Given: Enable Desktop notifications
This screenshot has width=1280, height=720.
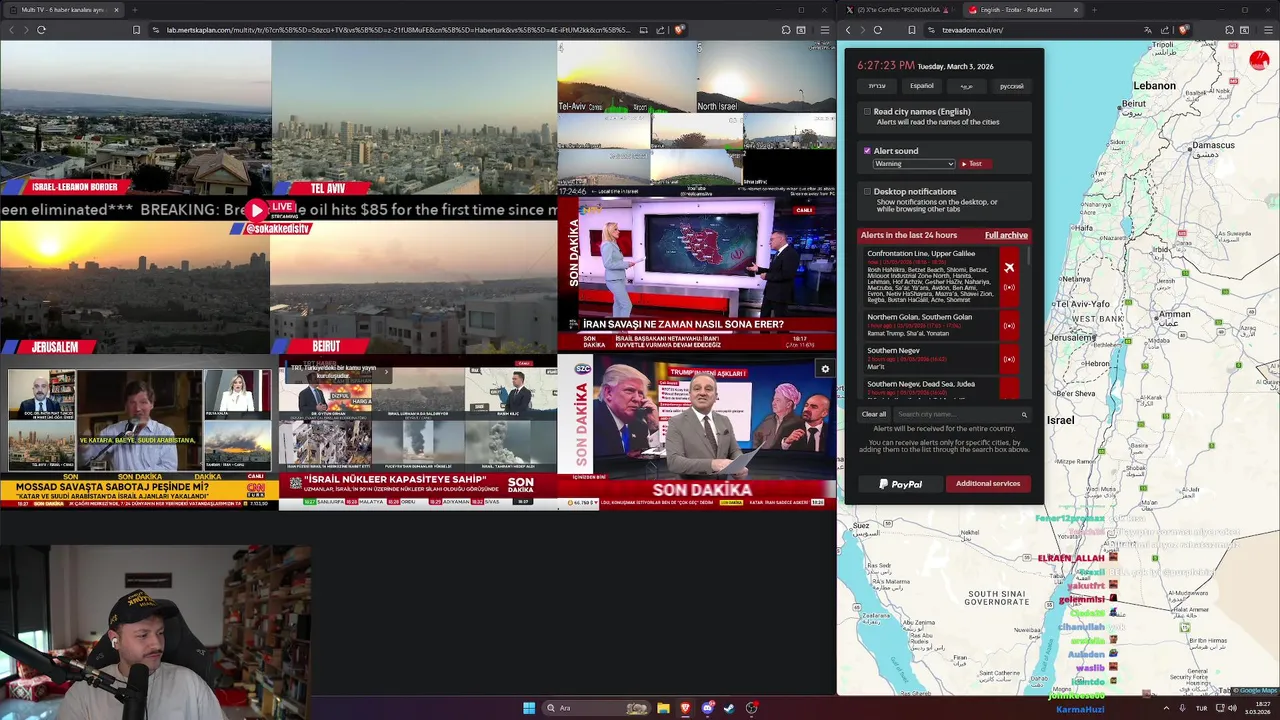Looking at the screenshot, I should point(867,191).
